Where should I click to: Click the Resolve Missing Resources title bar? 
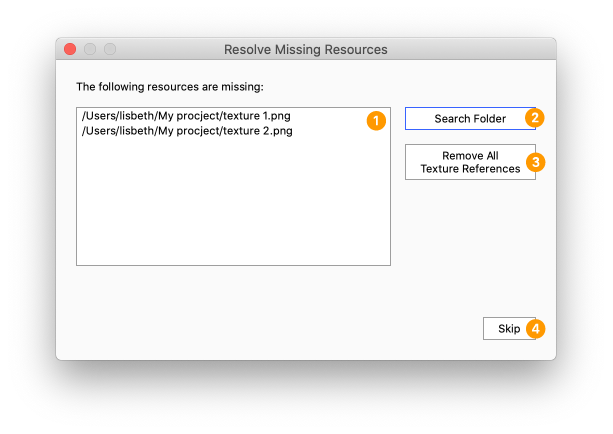(x=306, y=49)
